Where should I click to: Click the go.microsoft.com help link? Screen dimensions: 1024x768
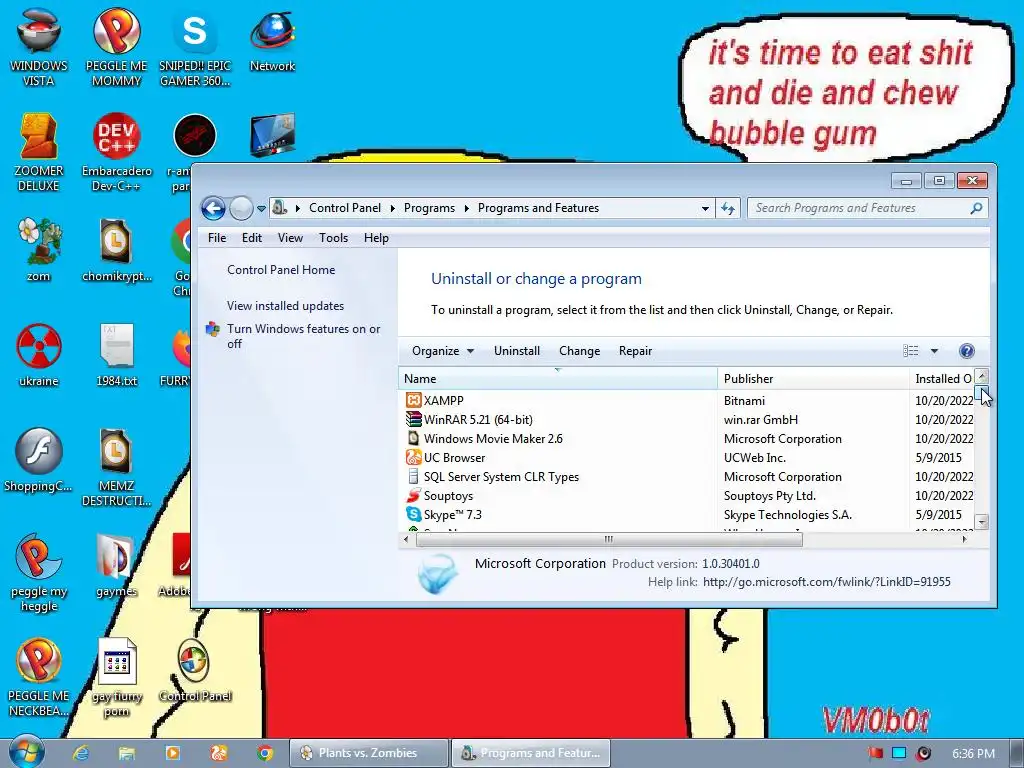(x=826, y=581)
